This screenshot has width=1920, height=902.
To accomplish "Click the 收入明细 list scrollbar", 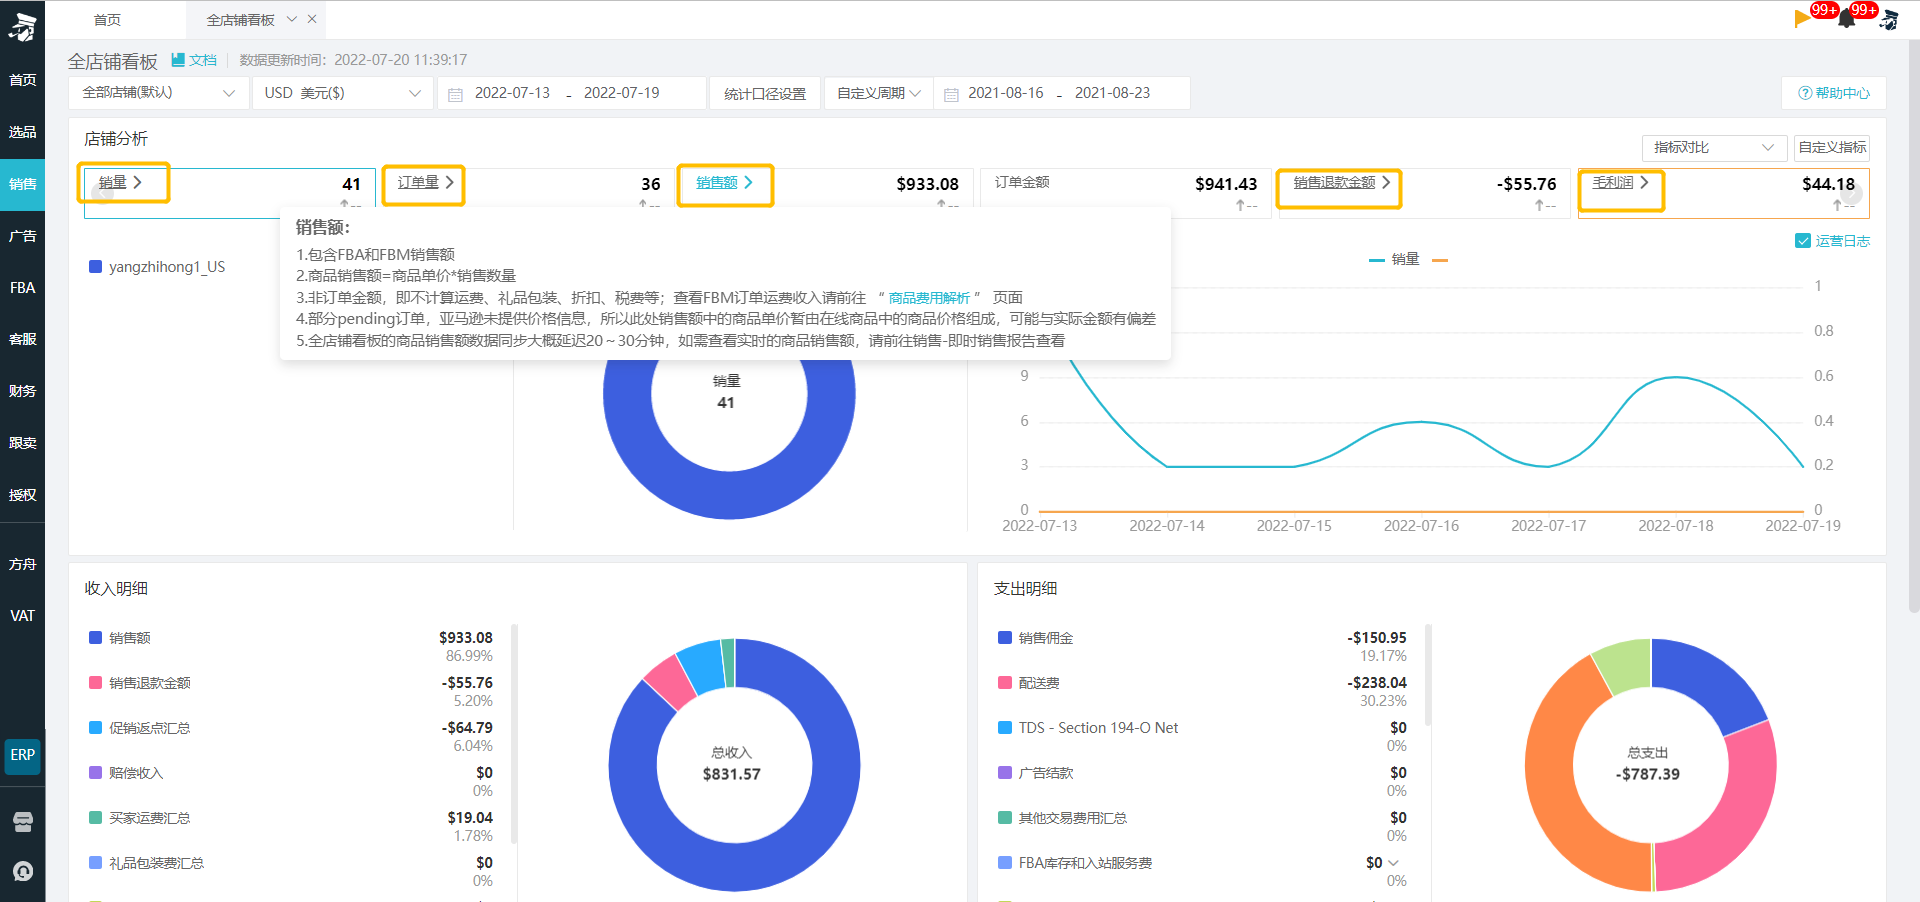I will coord(514,732).
